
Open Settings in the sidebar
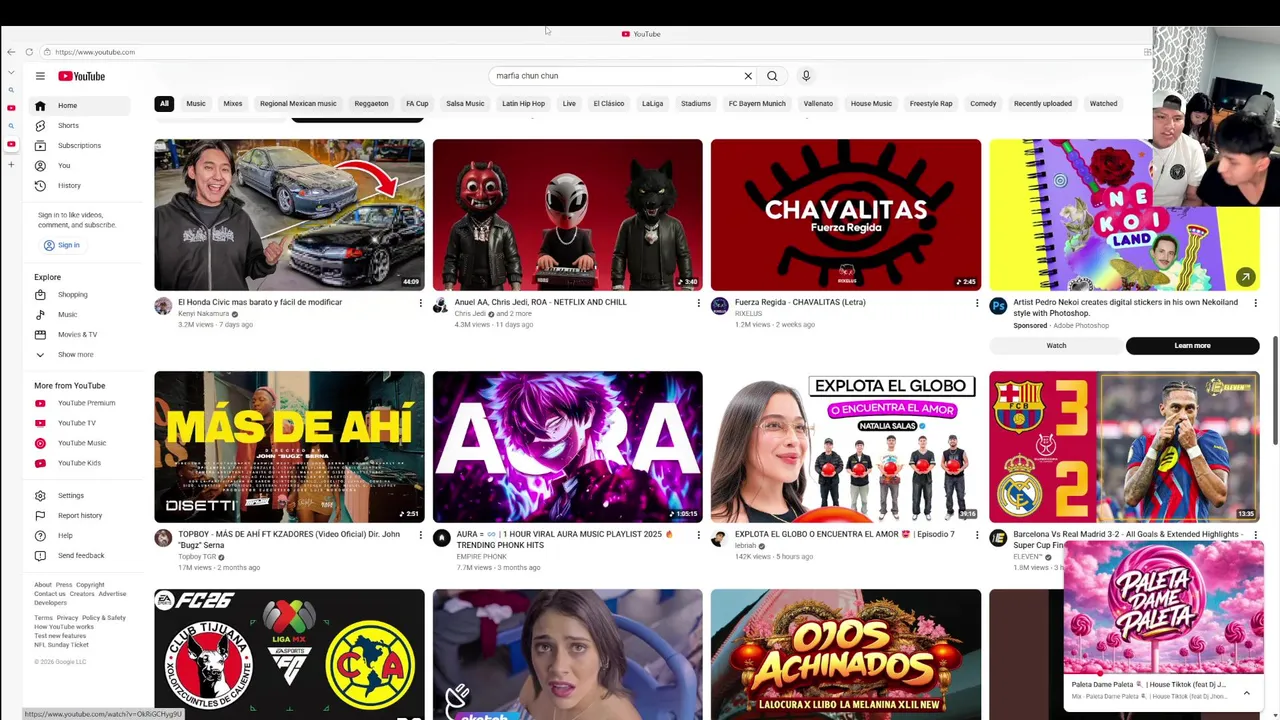(80, 495)
